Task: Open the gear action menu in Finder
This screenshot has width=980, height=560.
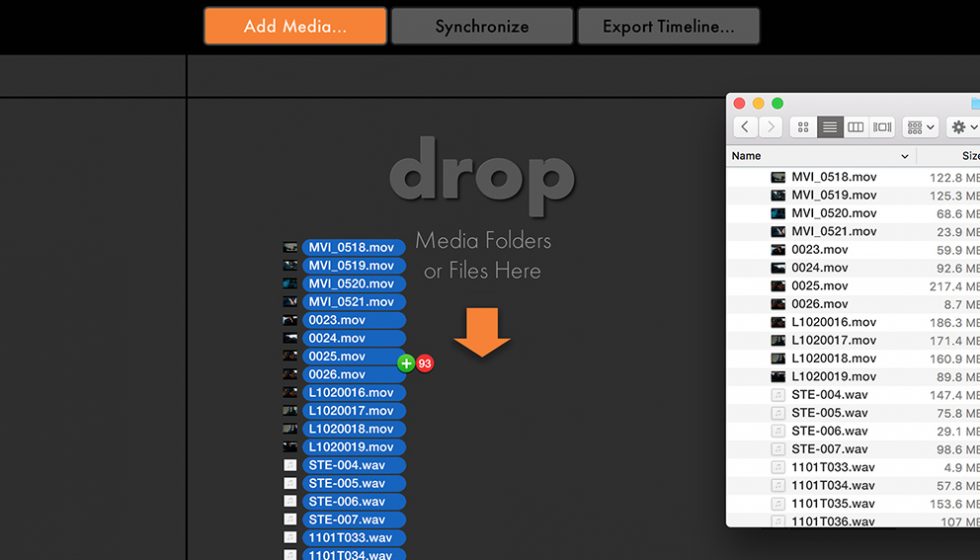Action: [963, 127]
